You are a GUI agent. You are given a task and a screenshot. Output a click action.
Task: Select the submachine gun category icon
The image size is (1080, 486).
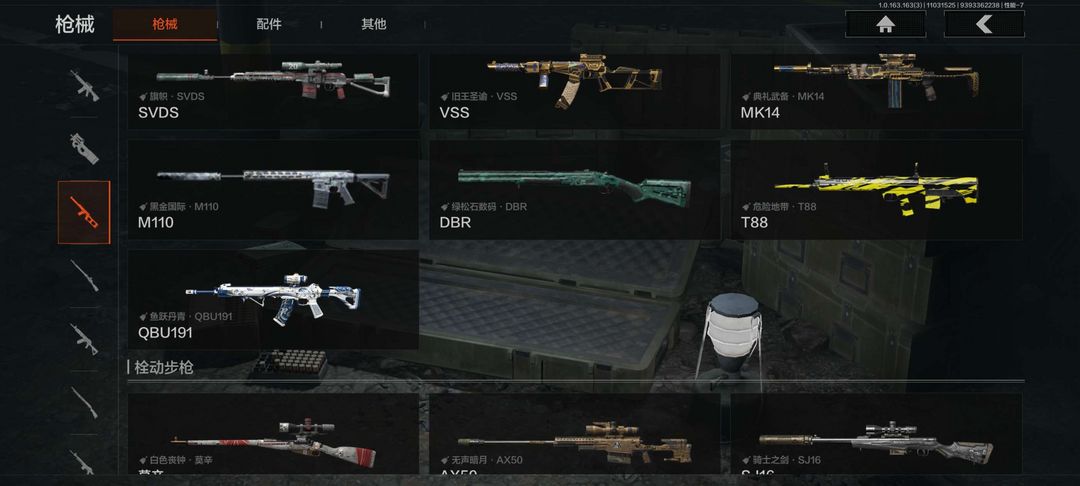(84, 148)
